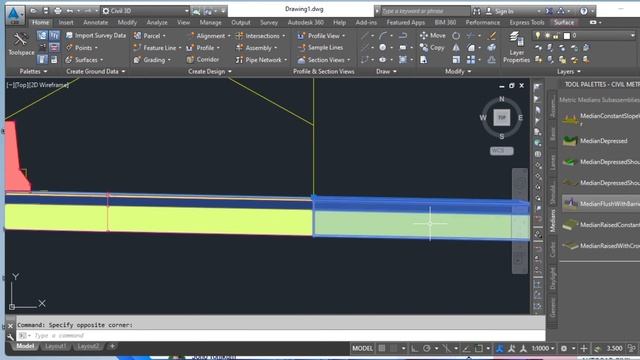Open the layer name dropdown list

click(632, 36)
